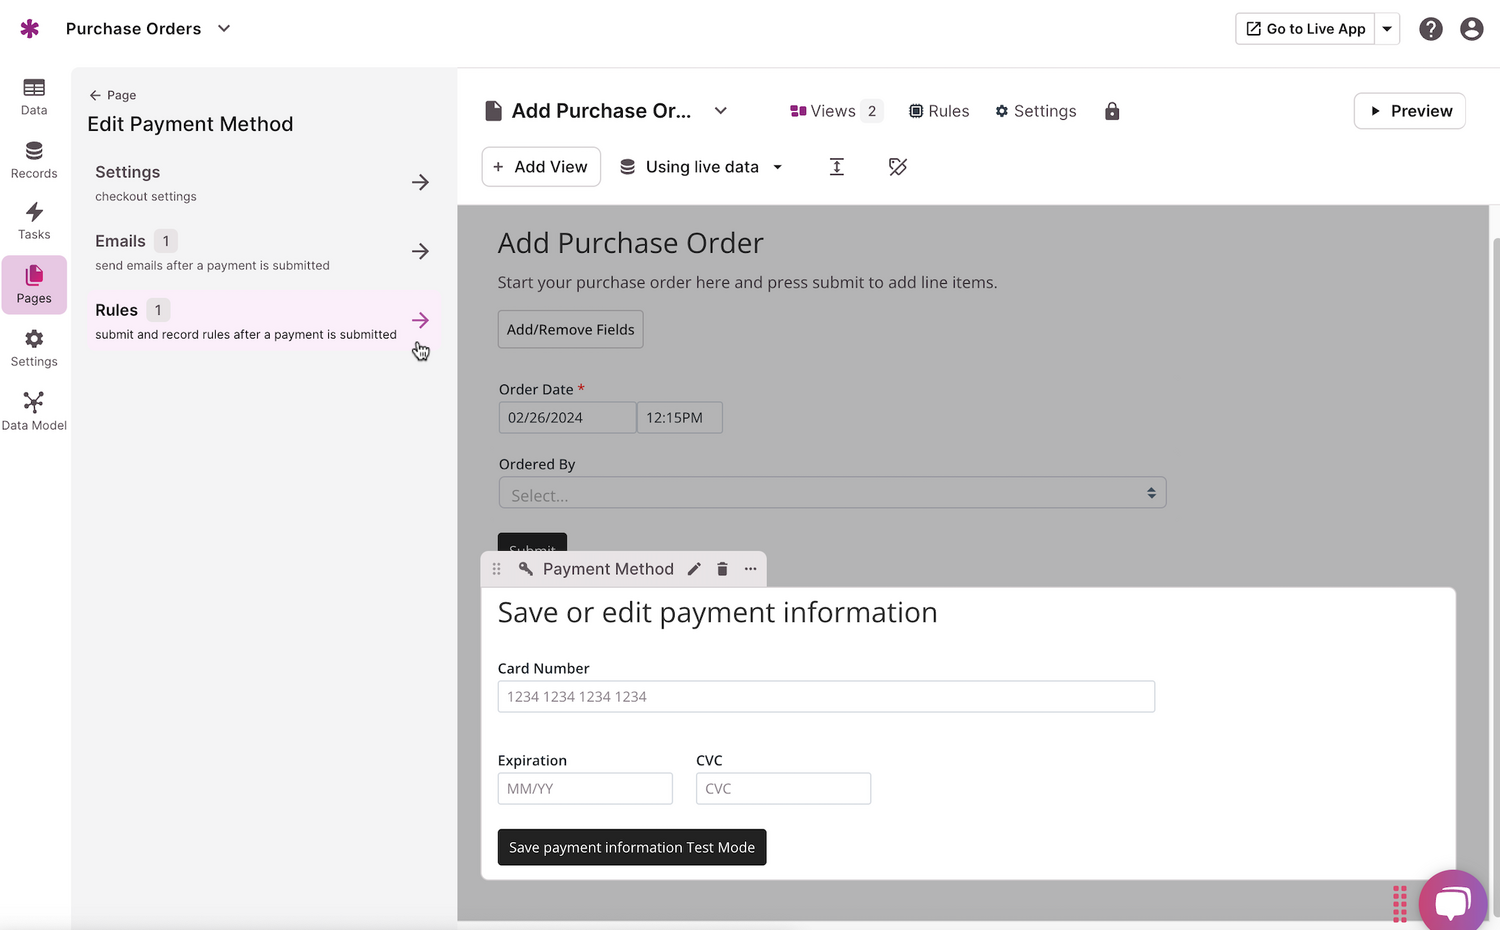This screenshot has width=1500, height=930.
Task: Open more options for Payment Method view
Action: 750,568
